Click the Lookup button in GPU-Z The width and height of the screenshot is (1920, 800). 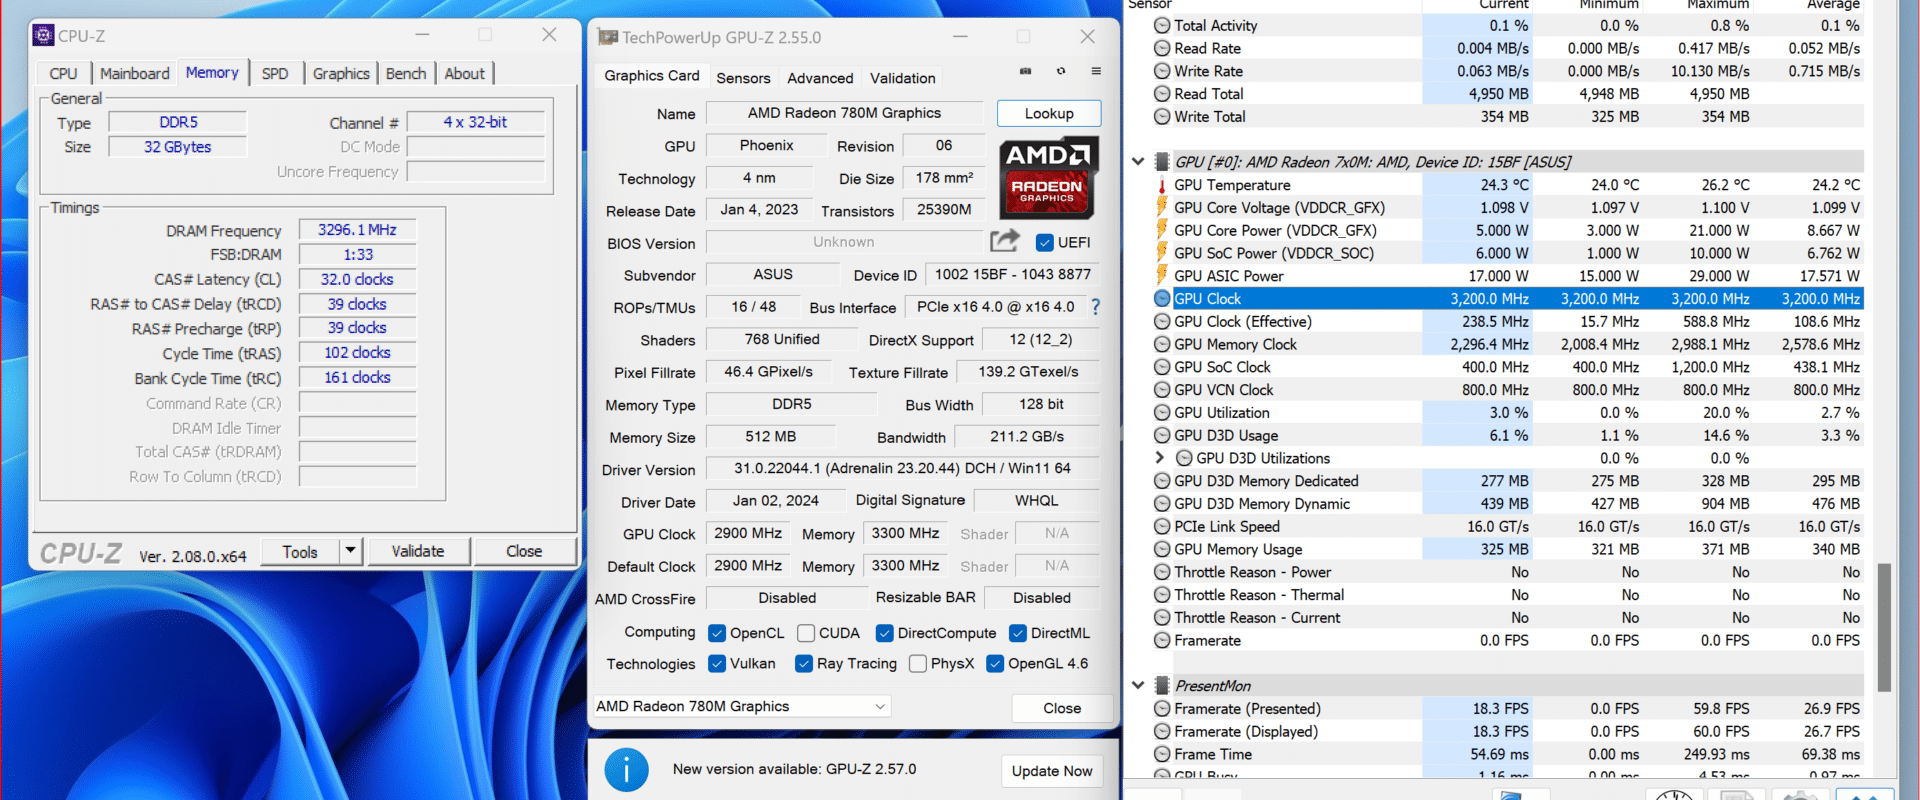1049,113
